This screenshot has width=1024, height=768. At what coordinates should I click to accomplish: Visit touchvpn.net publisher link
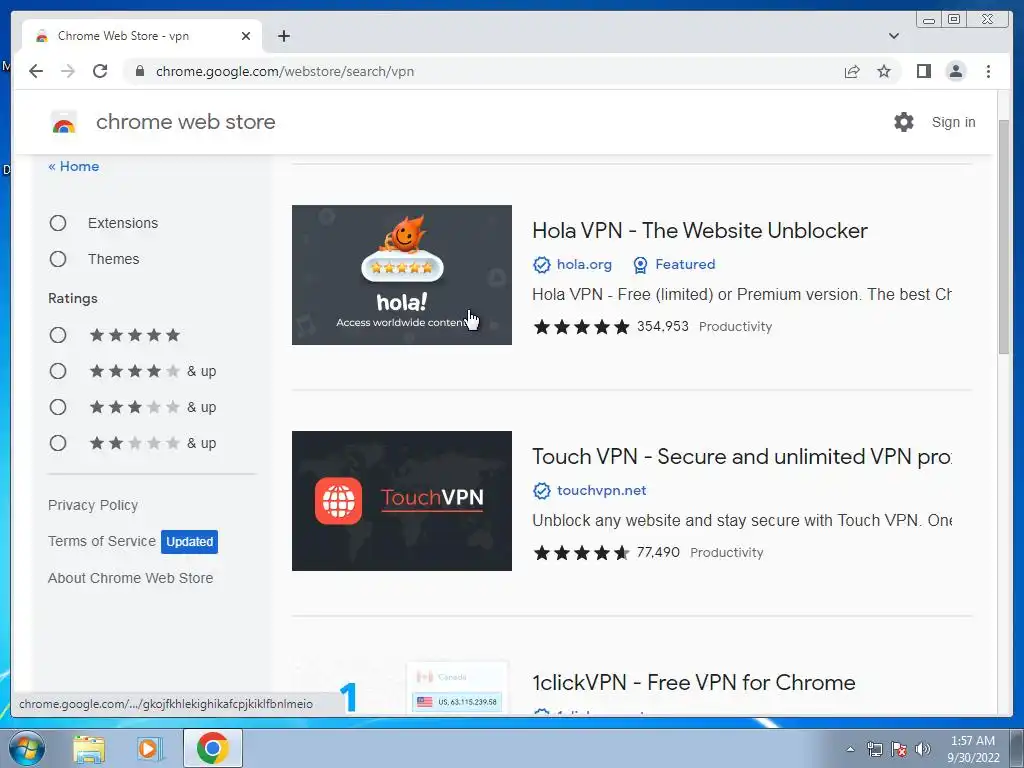pos(601,490)
